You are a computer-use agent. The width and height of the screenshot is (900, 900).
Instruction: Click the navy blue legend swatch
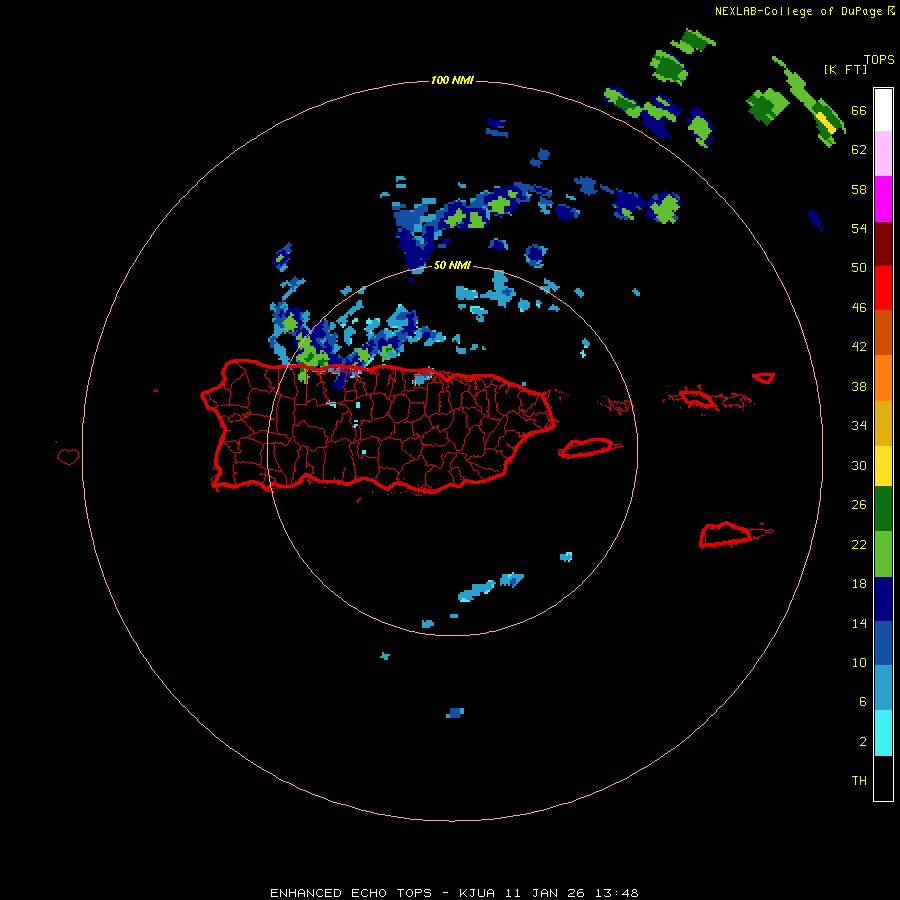[883, 599]
